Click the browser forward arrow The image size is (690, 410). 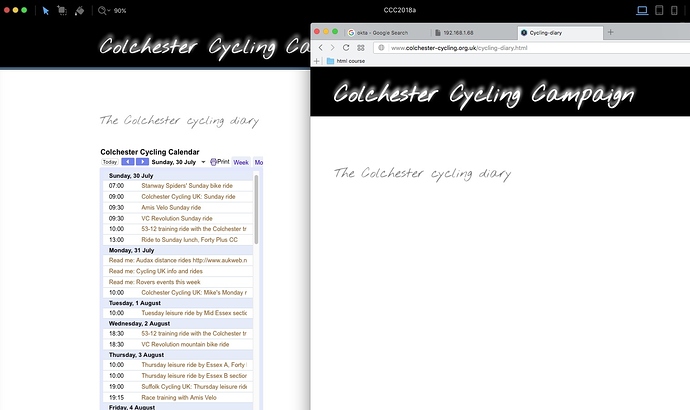(x=334, y=47)
